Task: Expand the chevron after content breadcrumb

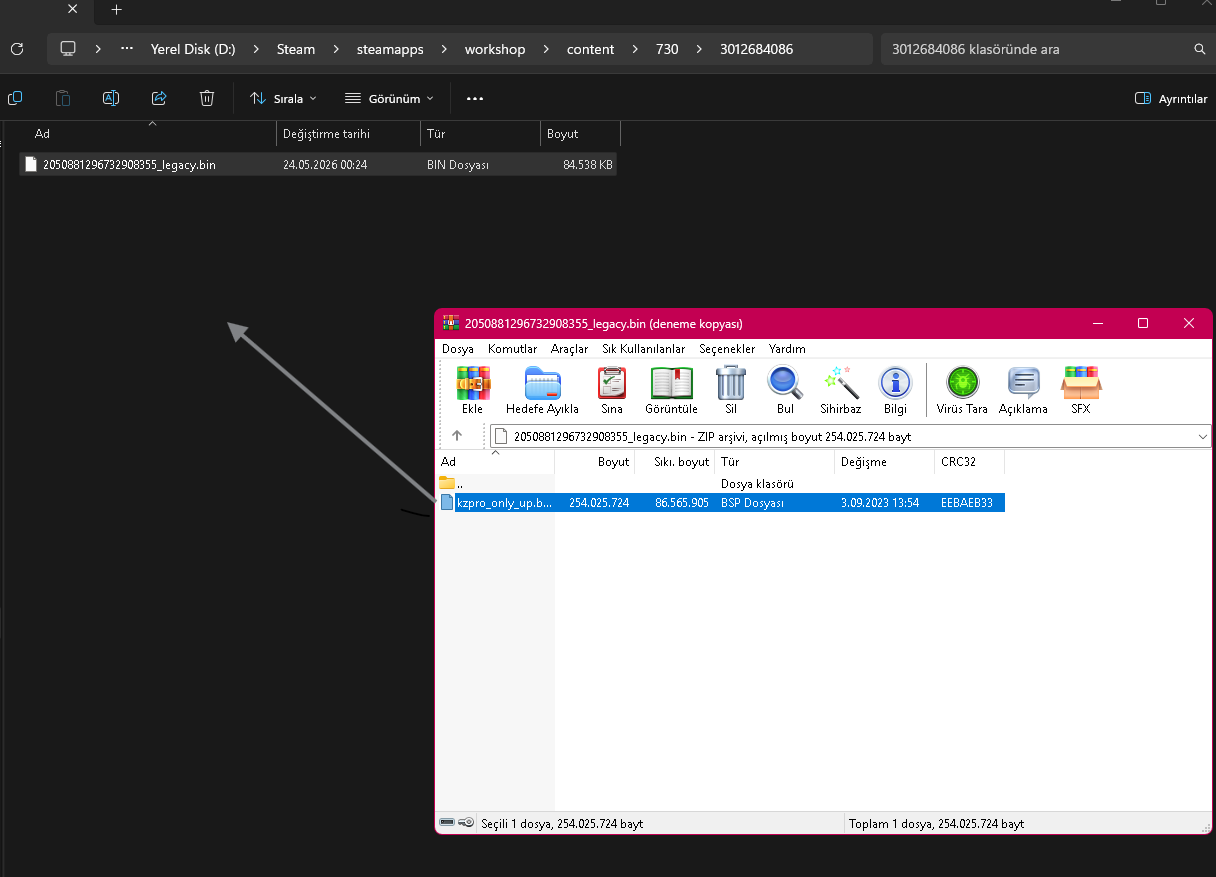Action: point(635,49)
